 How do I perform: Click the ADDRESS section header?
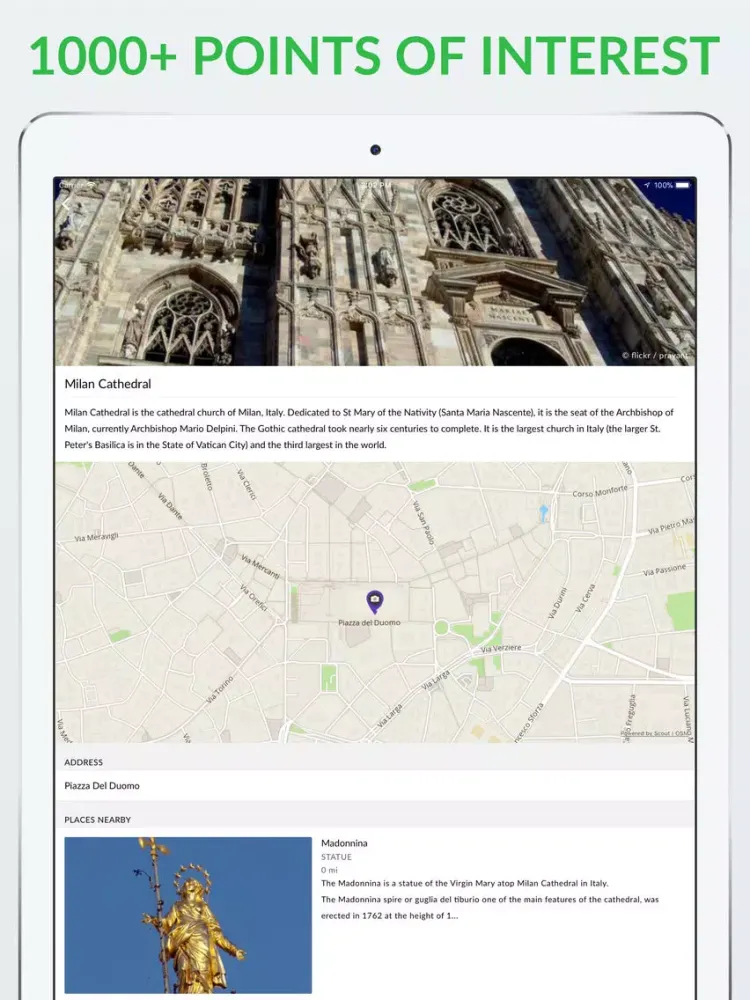click(84, 762)
